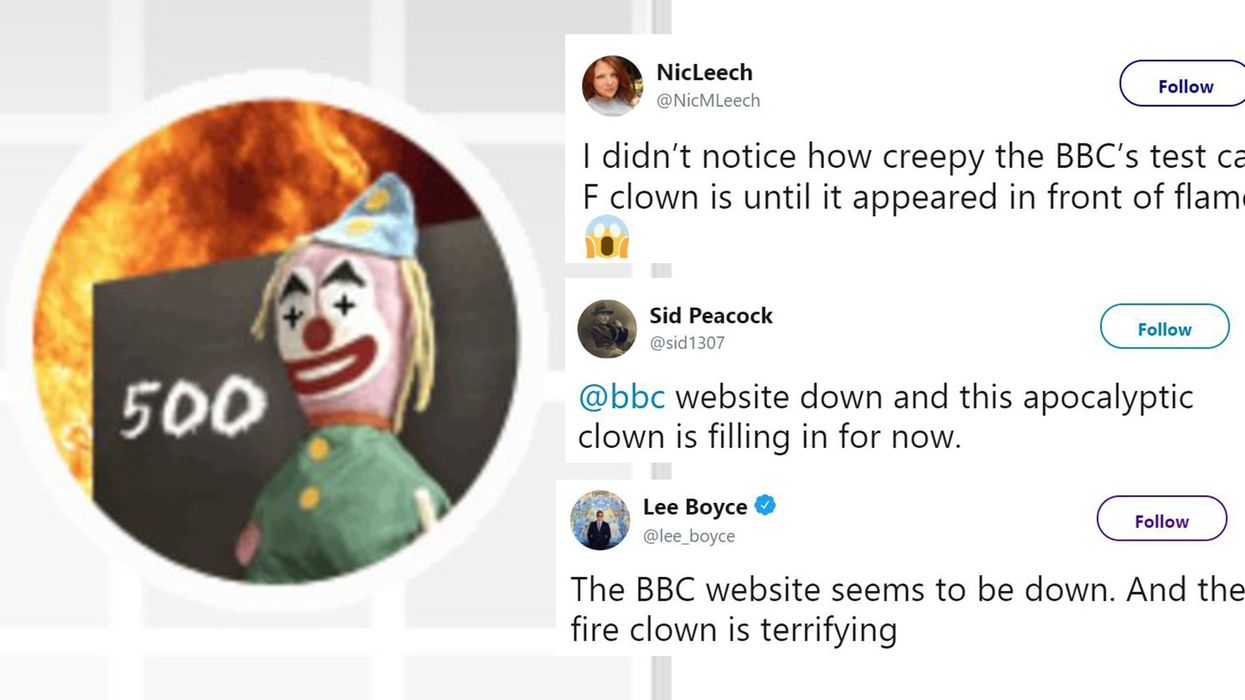Click the verified badge beside Lee Boyce
Image resolution: width=1245 pixels, height=700 pixels.
point(765,506)
